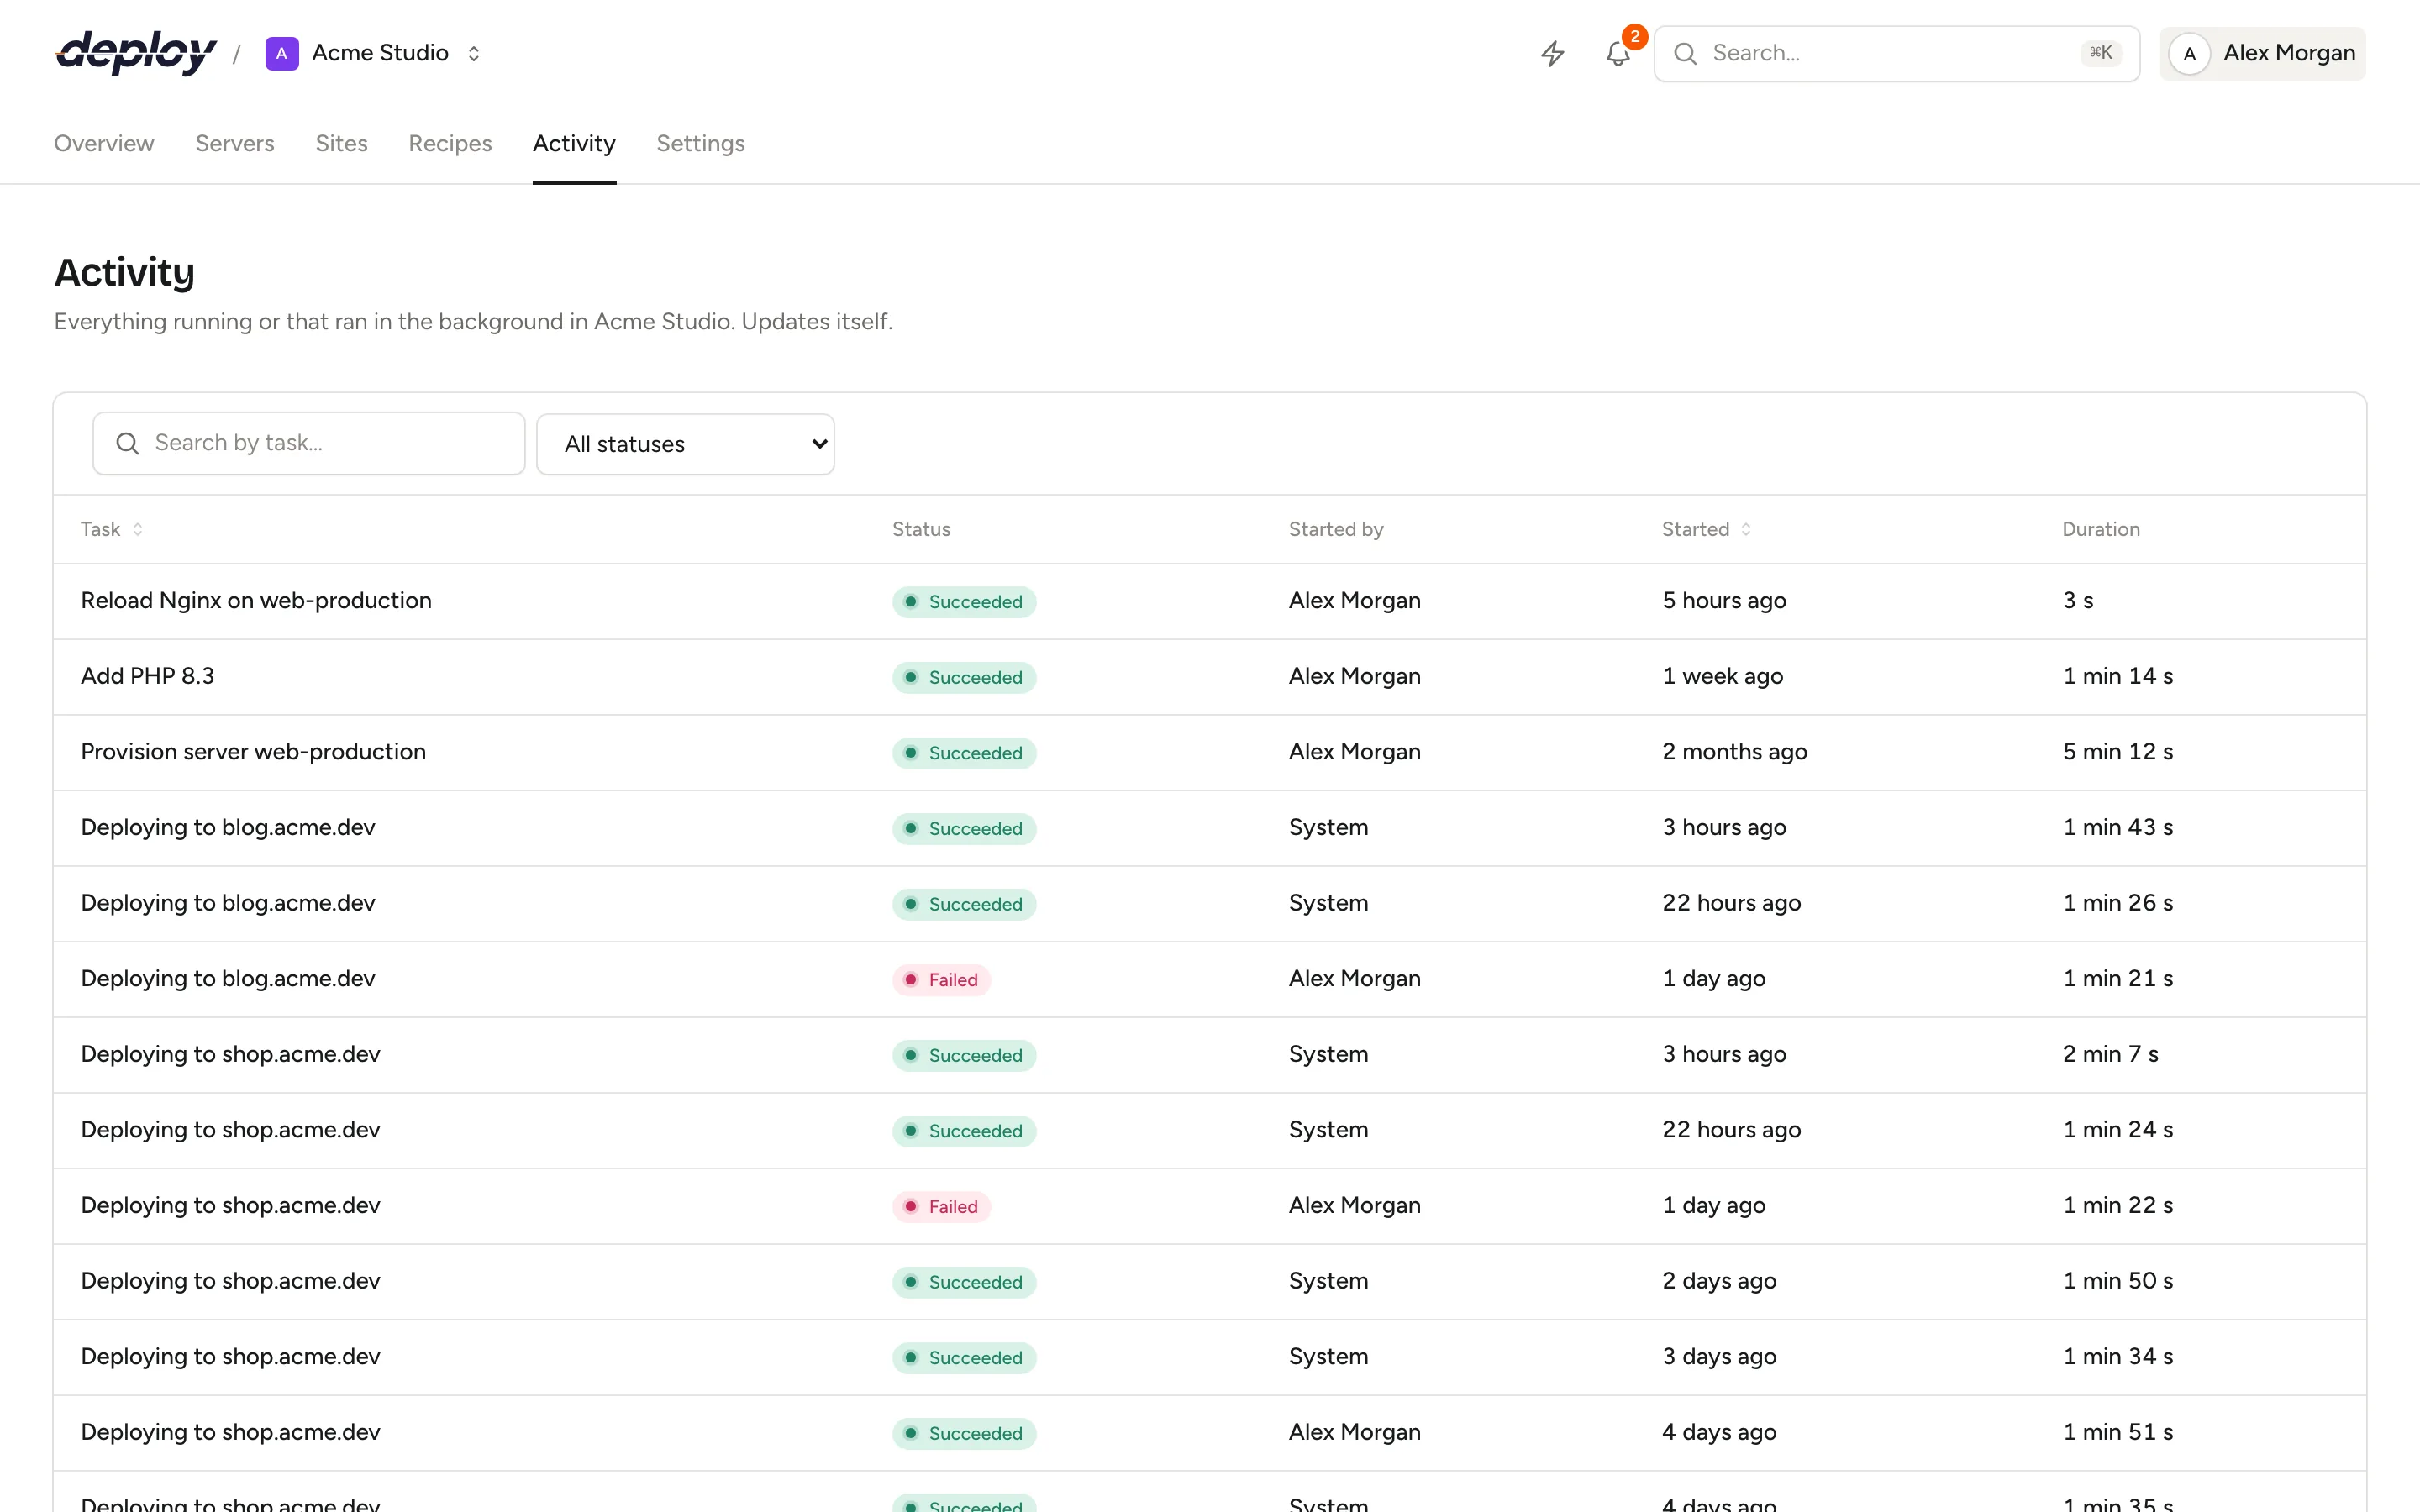Click Failed badge for blog.acme.dev deploy
This screenshot has height=1512, width=2420.
click(942, 979)
